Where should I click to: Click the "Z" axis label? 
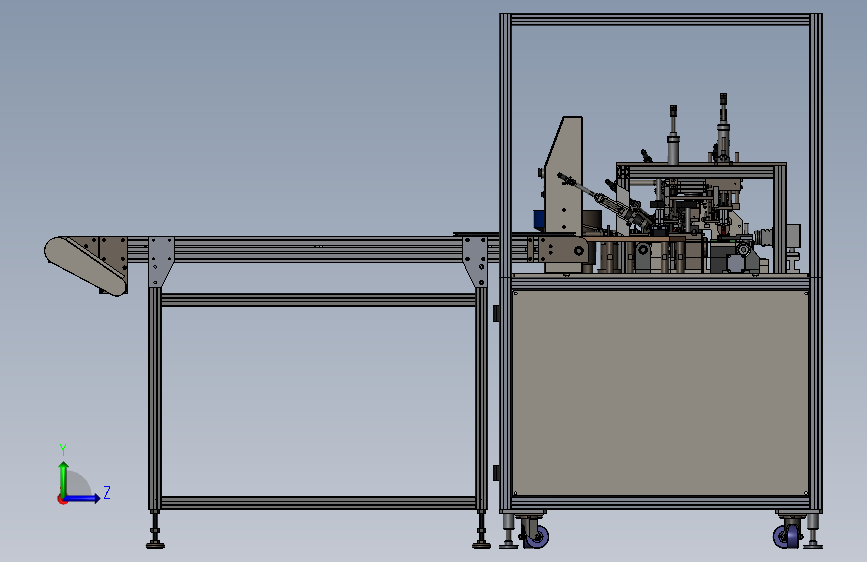[x=107, y=492]
